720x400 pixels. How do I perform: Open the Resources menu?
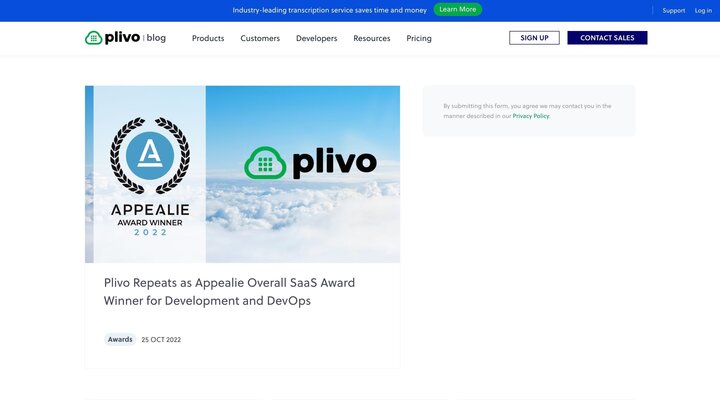click(x=371, y=38)
